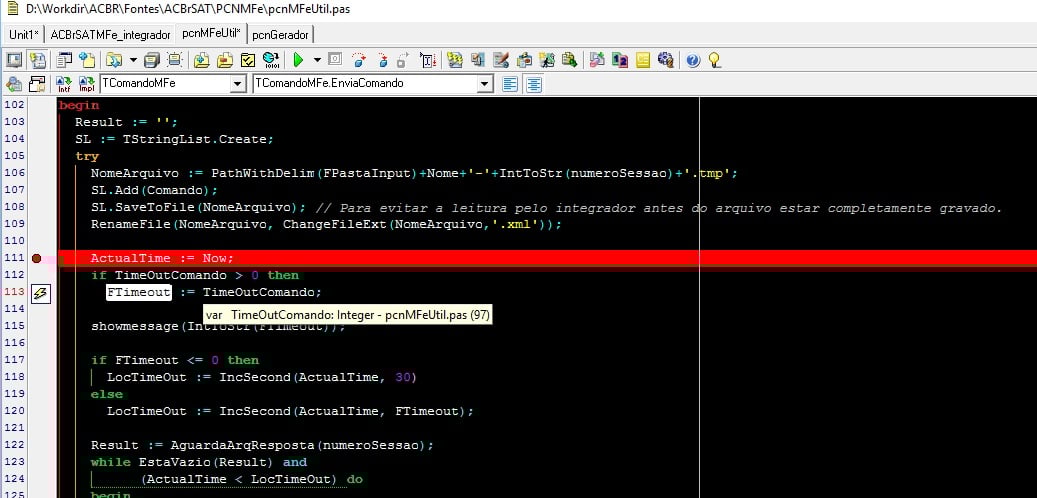Click the toolbox briefcase toolbar icon
This screenshot has height=498, width=1037.
pos(524,60)
